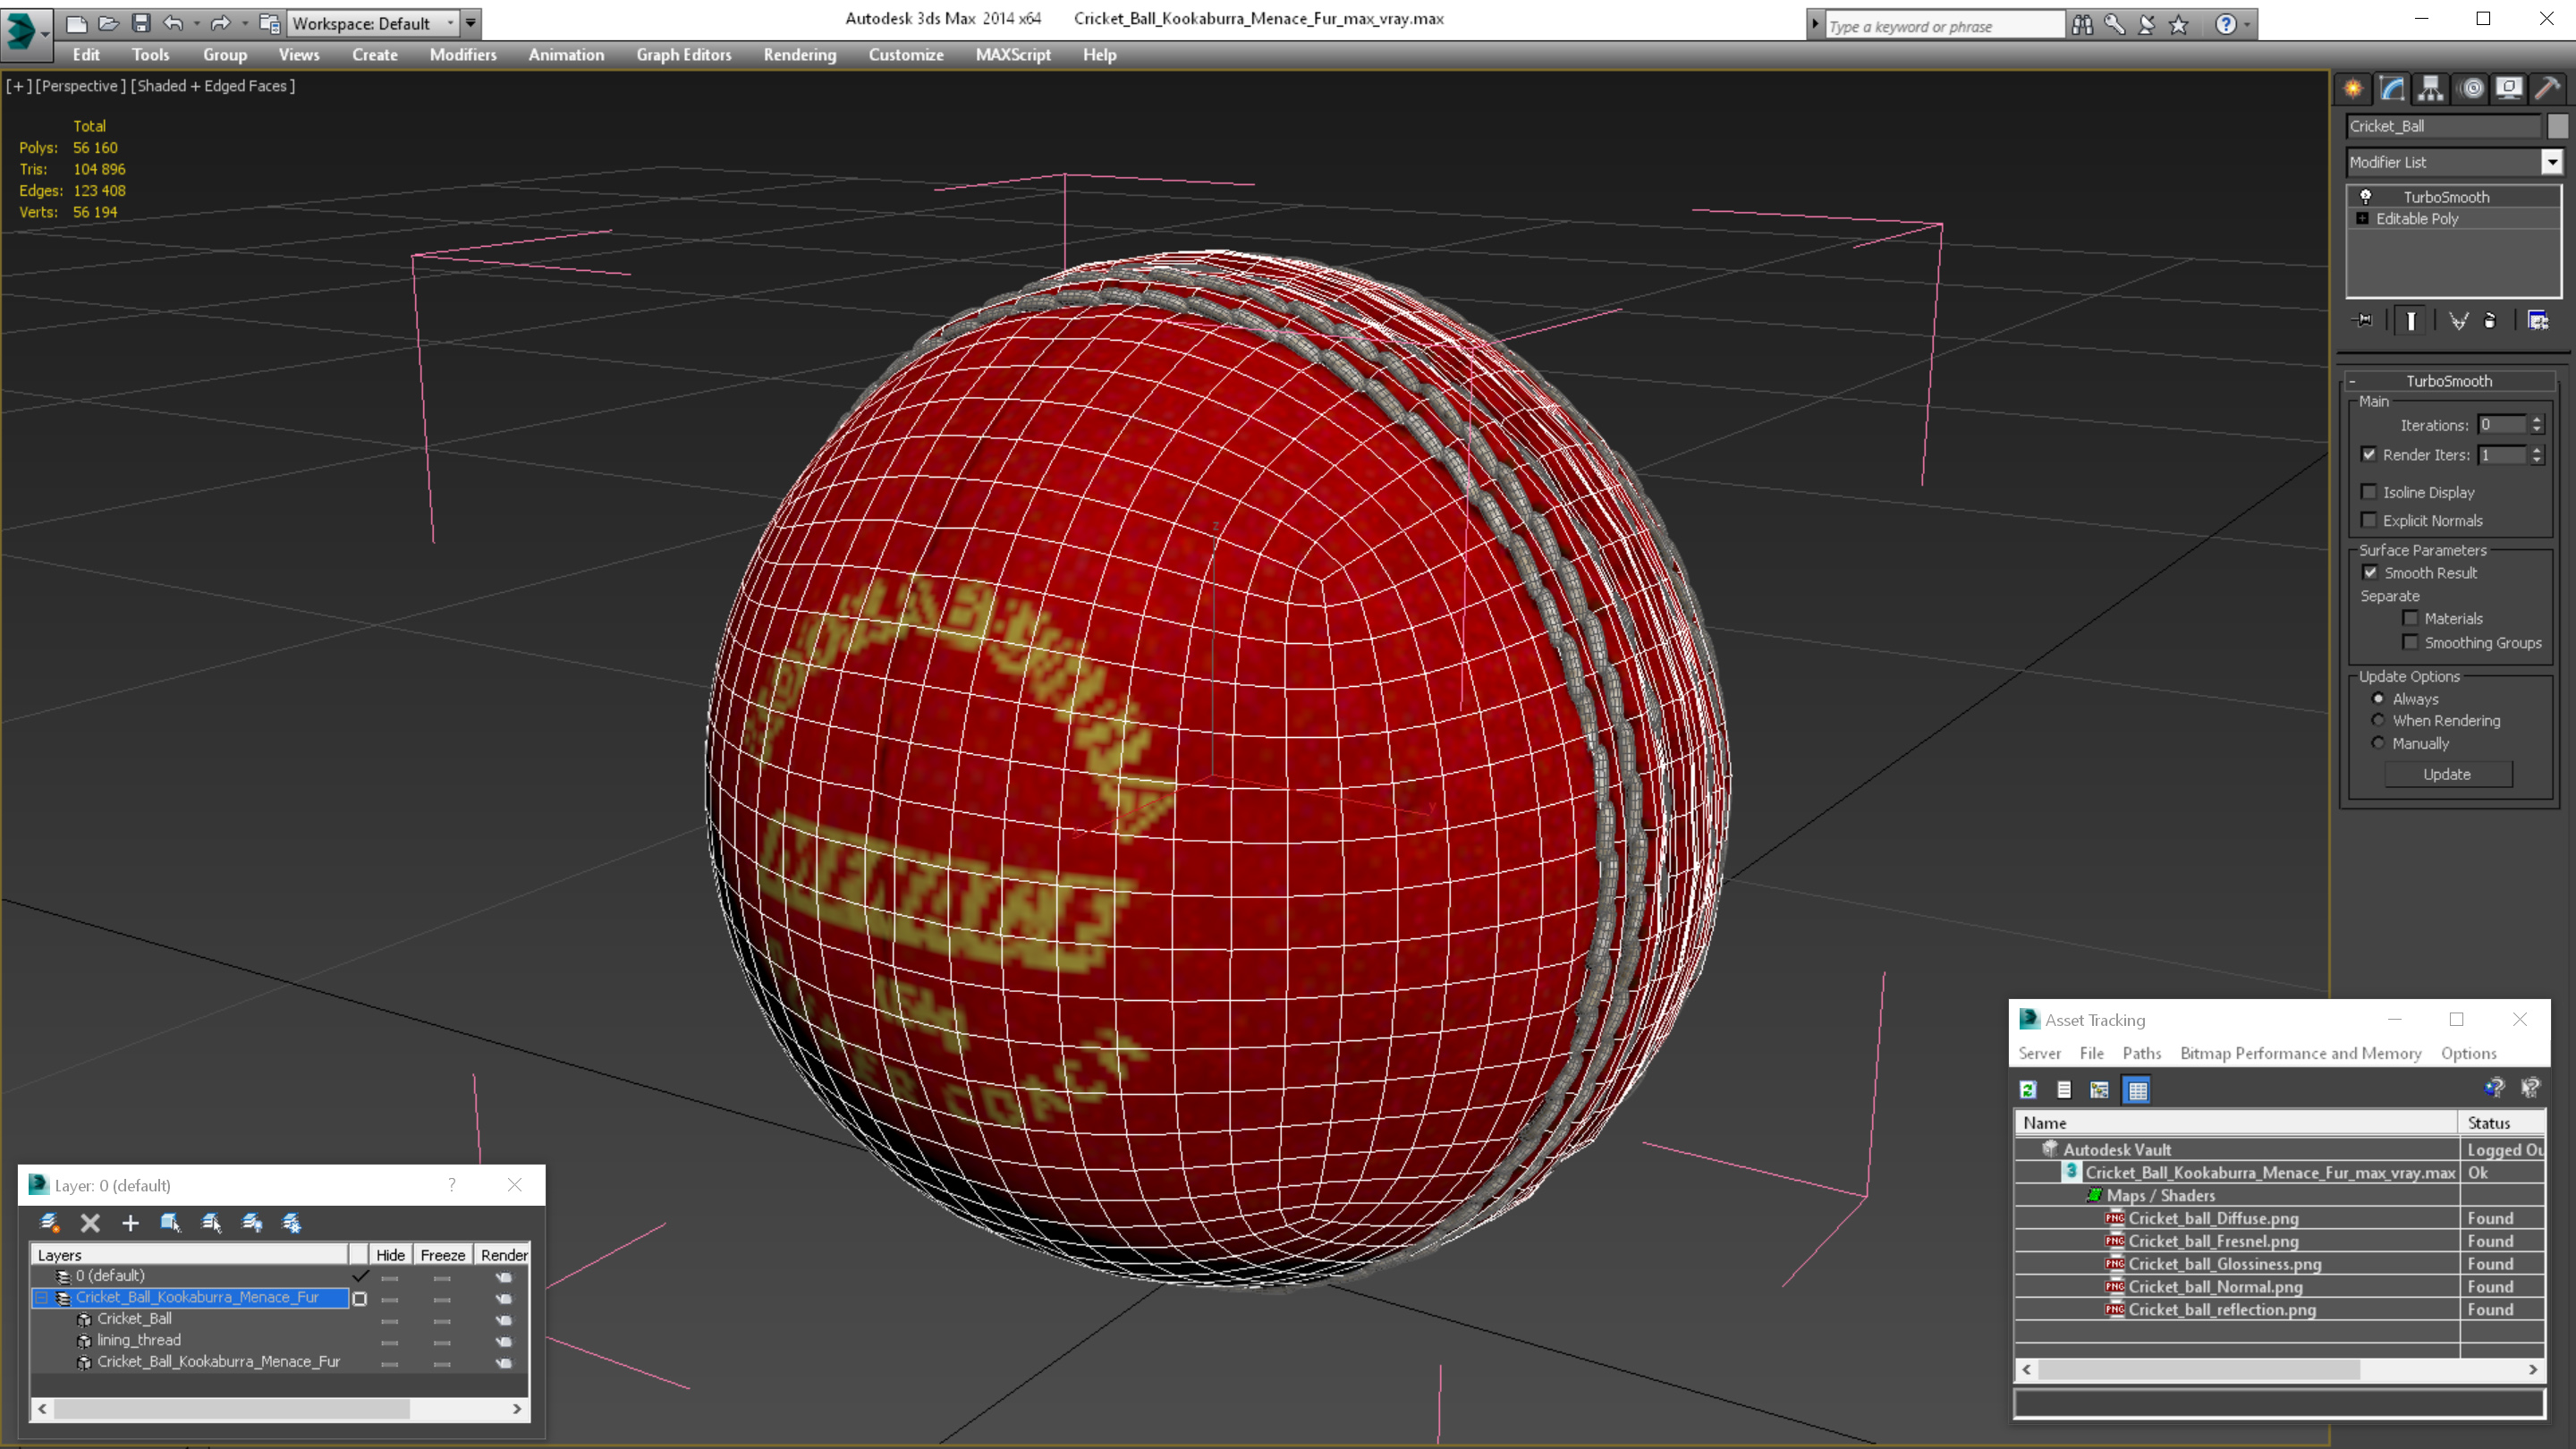2576x1449 pixels.
Task: Click Remove Modifier from stack icon
Action: pos(2490,321)
